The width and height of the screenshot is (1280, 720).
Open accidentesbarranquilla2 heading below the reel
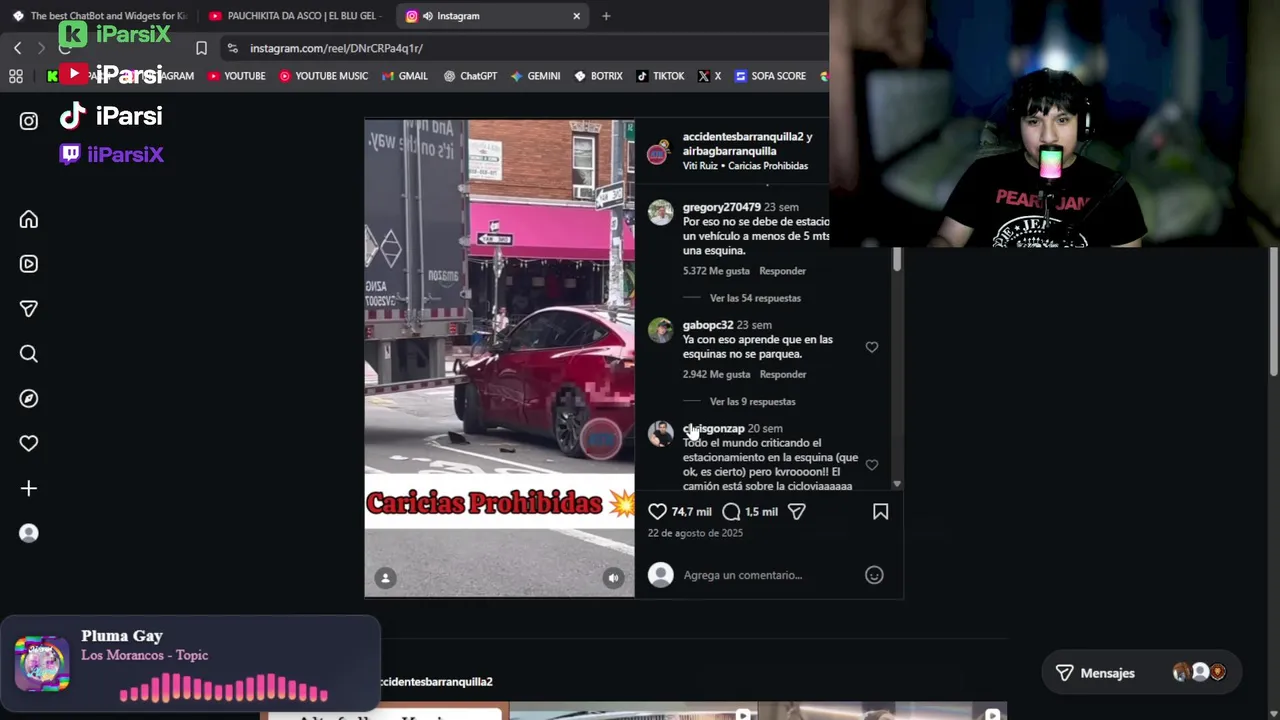(437, 682)
